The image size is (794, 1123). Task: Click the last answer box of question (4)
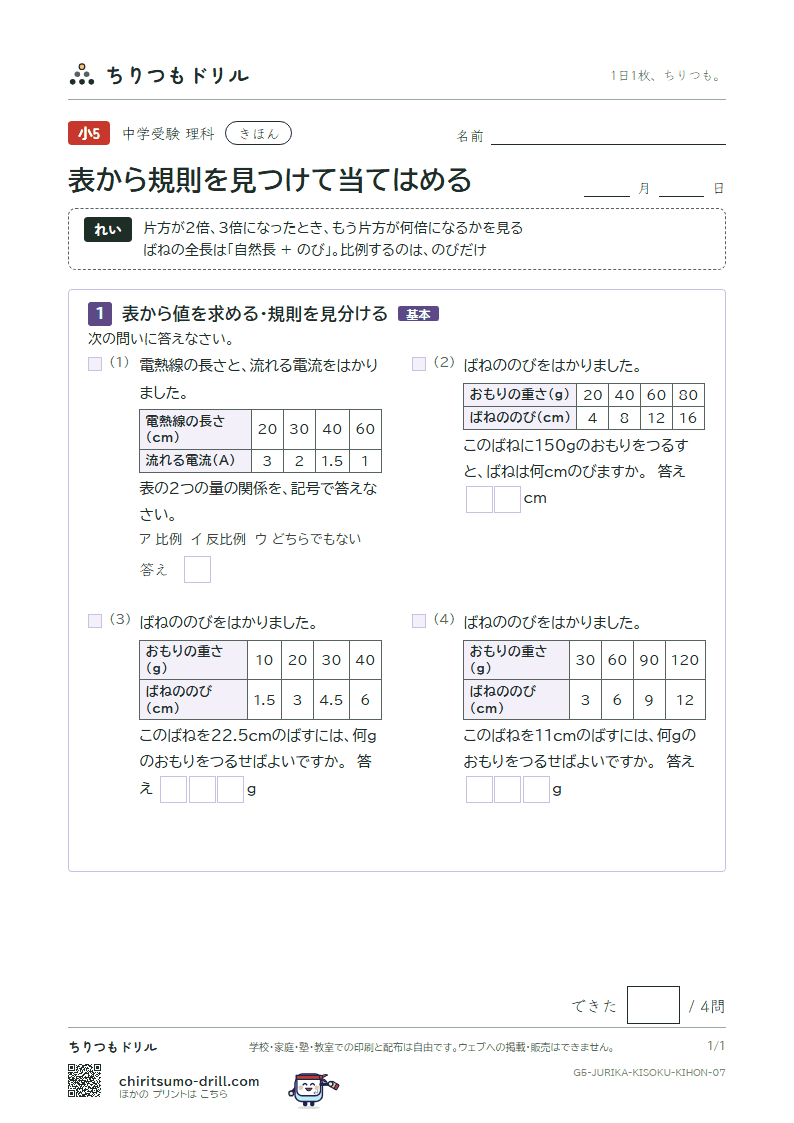[x=536, y=789]
